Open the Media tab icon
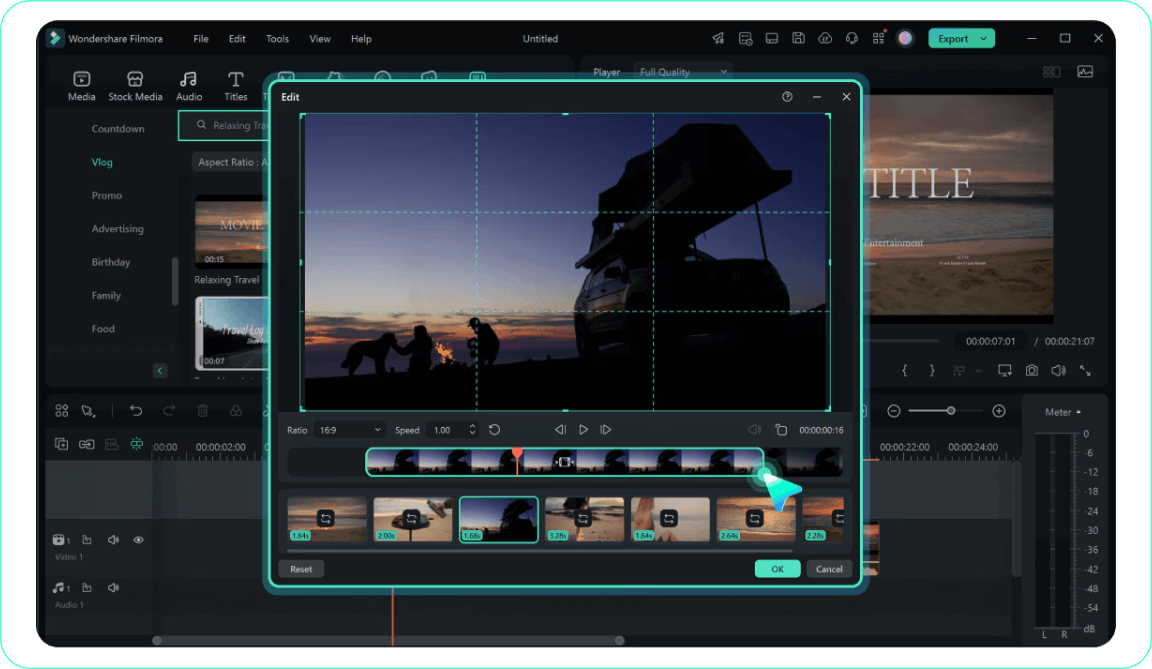 point(82,79)
